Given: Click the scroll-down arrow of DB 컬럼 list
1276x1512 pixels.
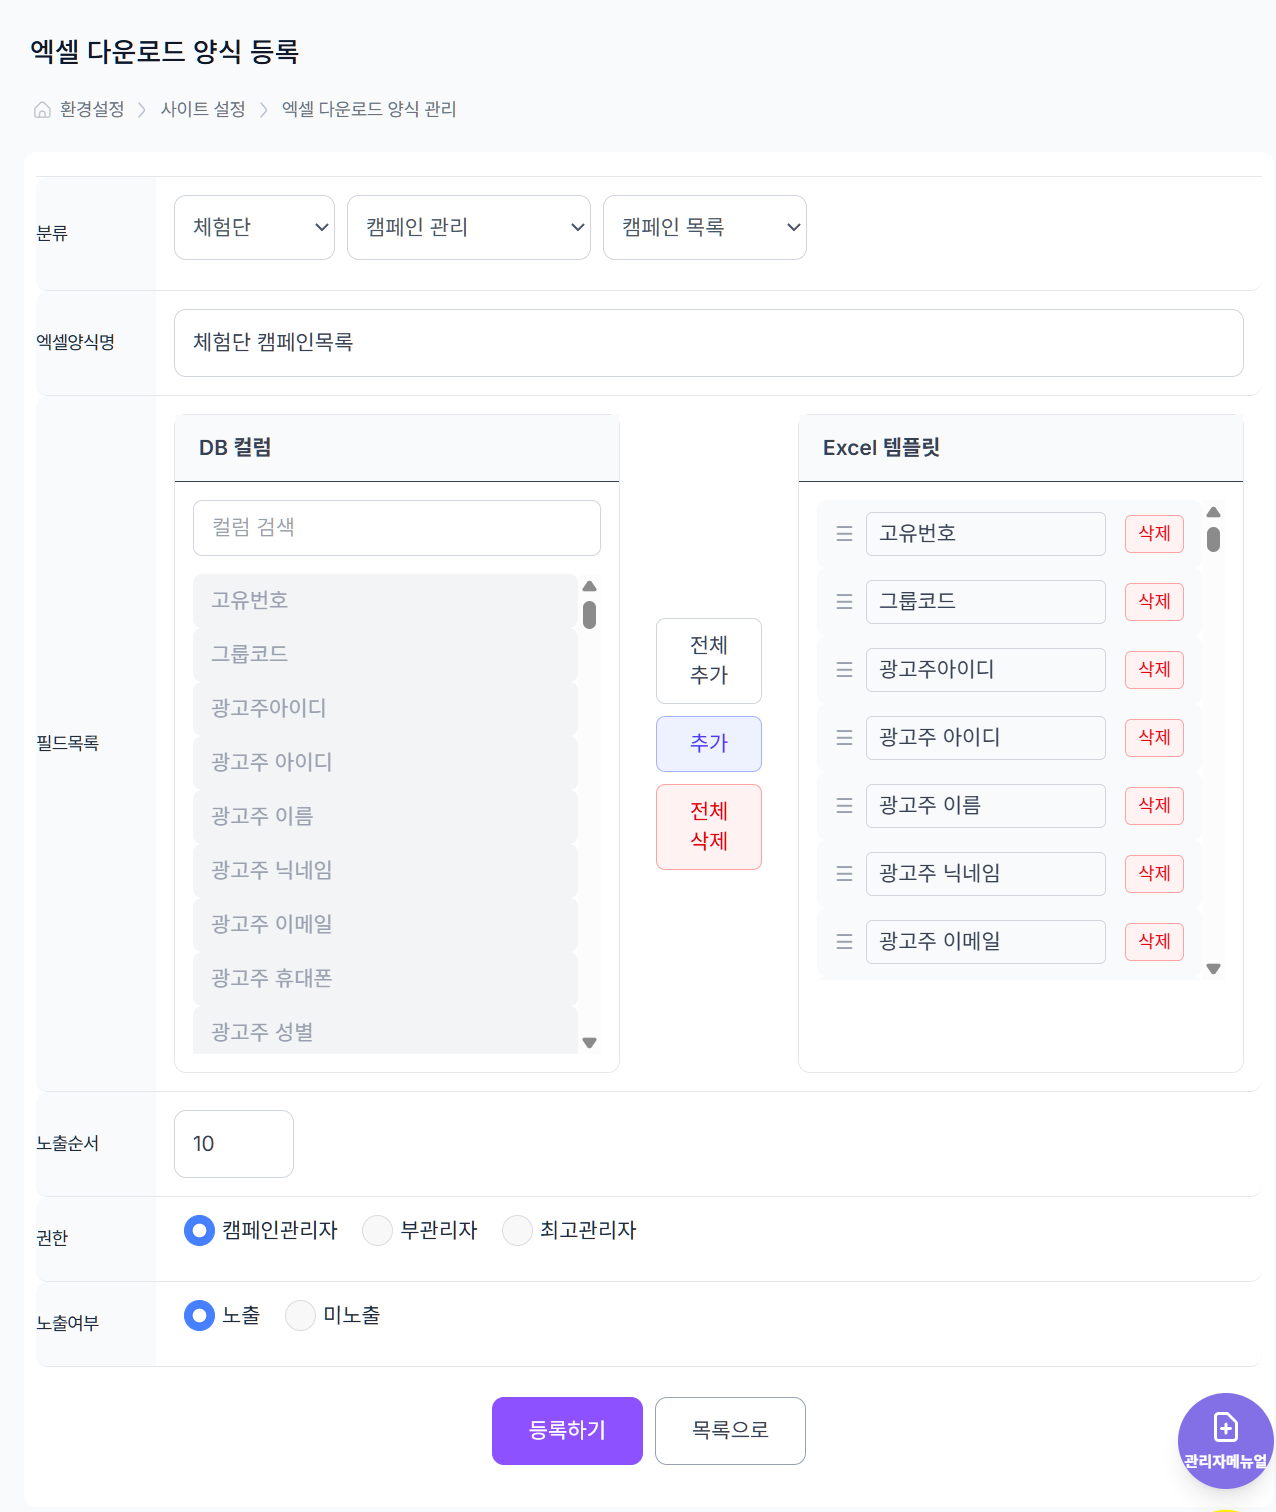Looking at the screenshot, I should (x=590, y=1042).
